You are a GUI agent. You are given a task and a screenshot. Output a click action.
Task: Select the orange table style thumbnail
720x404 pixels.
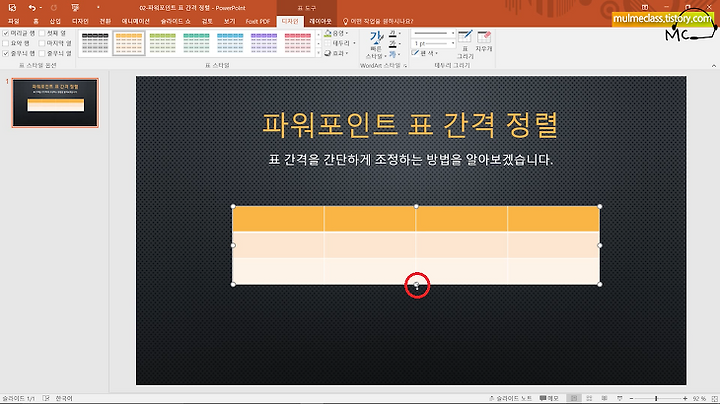(129, 43)
